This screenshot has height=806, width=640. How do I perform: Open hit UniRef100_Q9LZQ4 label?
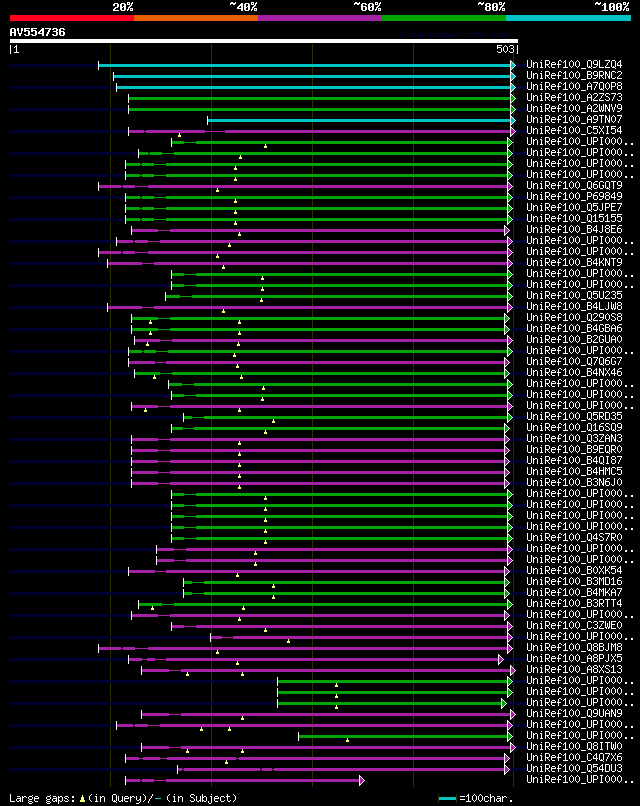coord(574,64)
